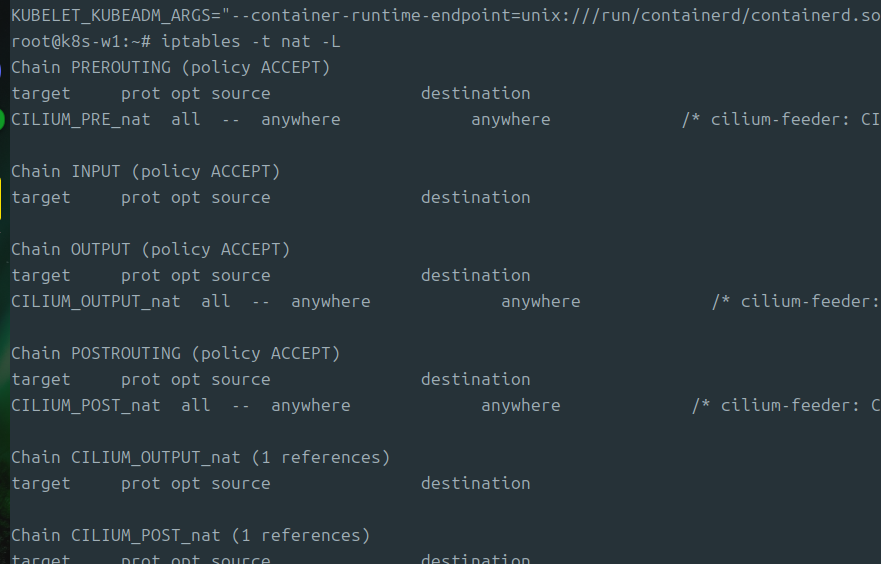Click the CILIUM_OUTPUT_nat rule under Chain OUTPUT
The width and height of the screenshot is (881, 564).
[x=96, y=302]
